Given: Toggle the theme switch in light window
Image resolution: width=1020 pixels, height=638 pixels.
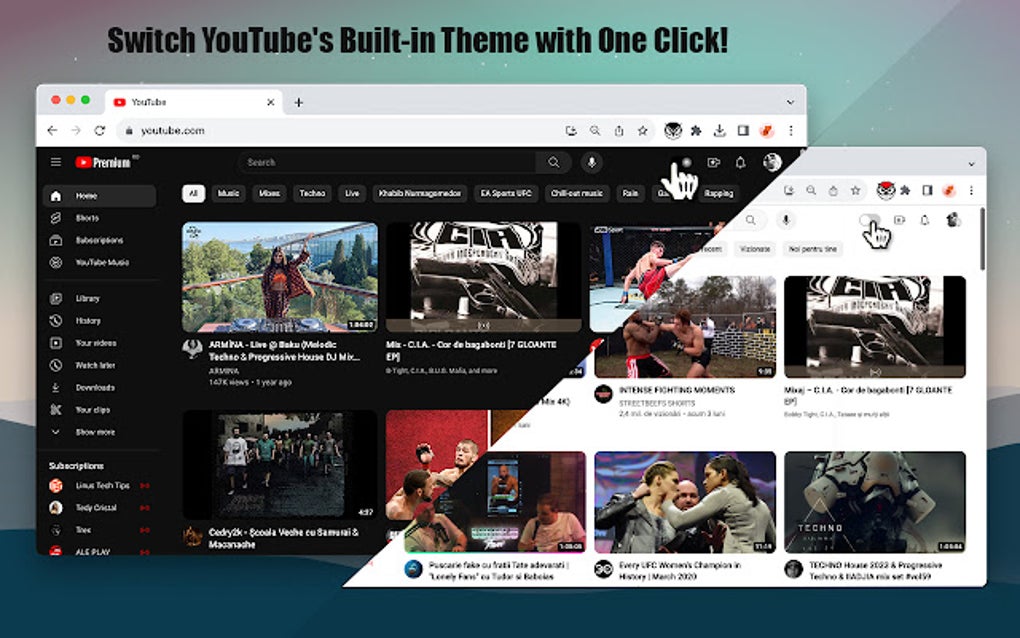Looking at the screenshot, I should tap(870, 220).
